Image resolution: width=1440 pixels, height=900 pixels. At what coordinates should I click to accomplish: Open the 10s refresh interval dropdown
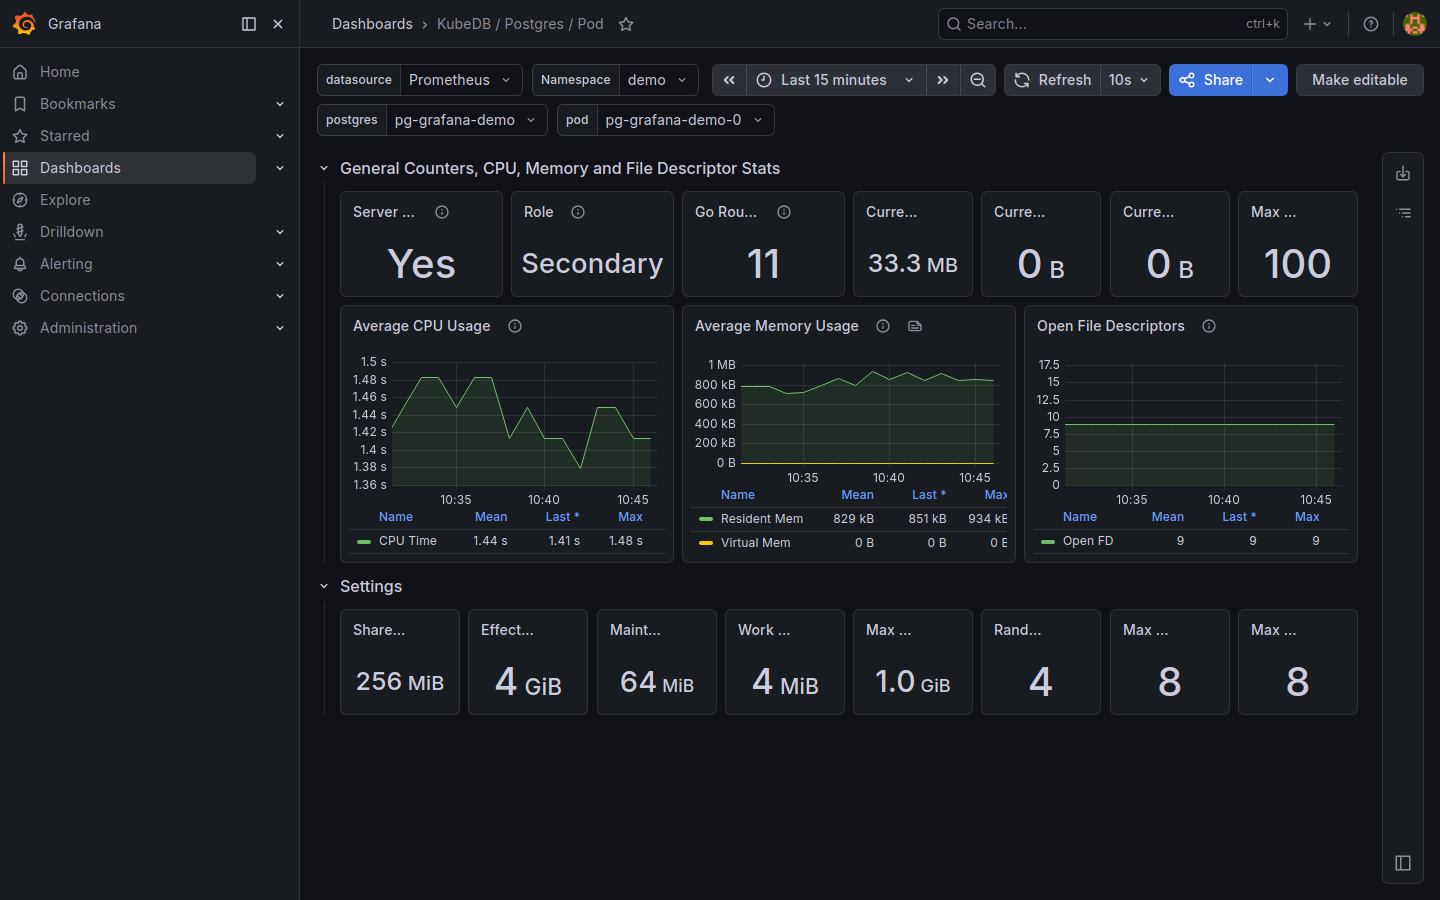coord(1129,80)
